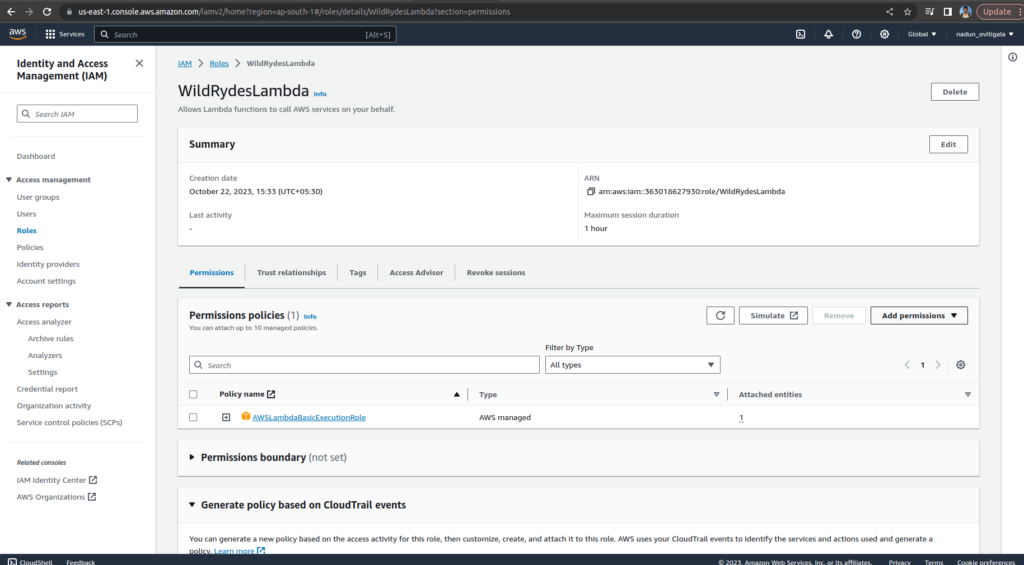Click the Search IAM input field
This screenshot has height=565, width=1024.
77,114
